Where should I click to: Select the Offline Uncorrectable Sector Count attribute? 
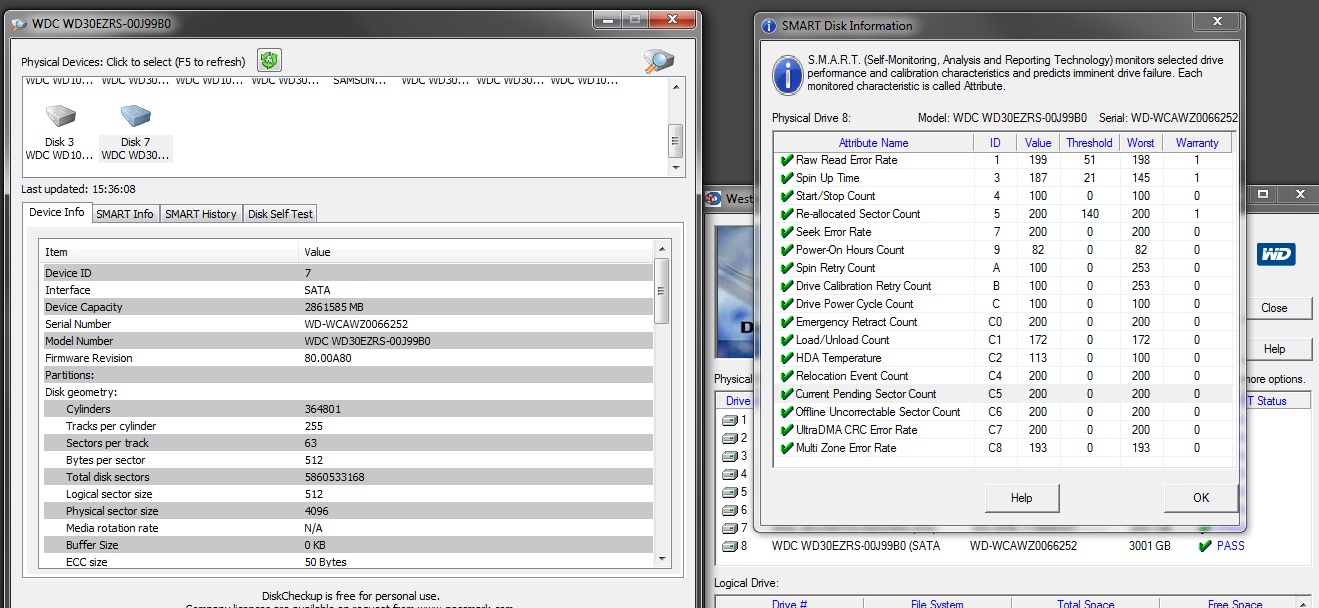pyautogui.click(x=878, y=412)
